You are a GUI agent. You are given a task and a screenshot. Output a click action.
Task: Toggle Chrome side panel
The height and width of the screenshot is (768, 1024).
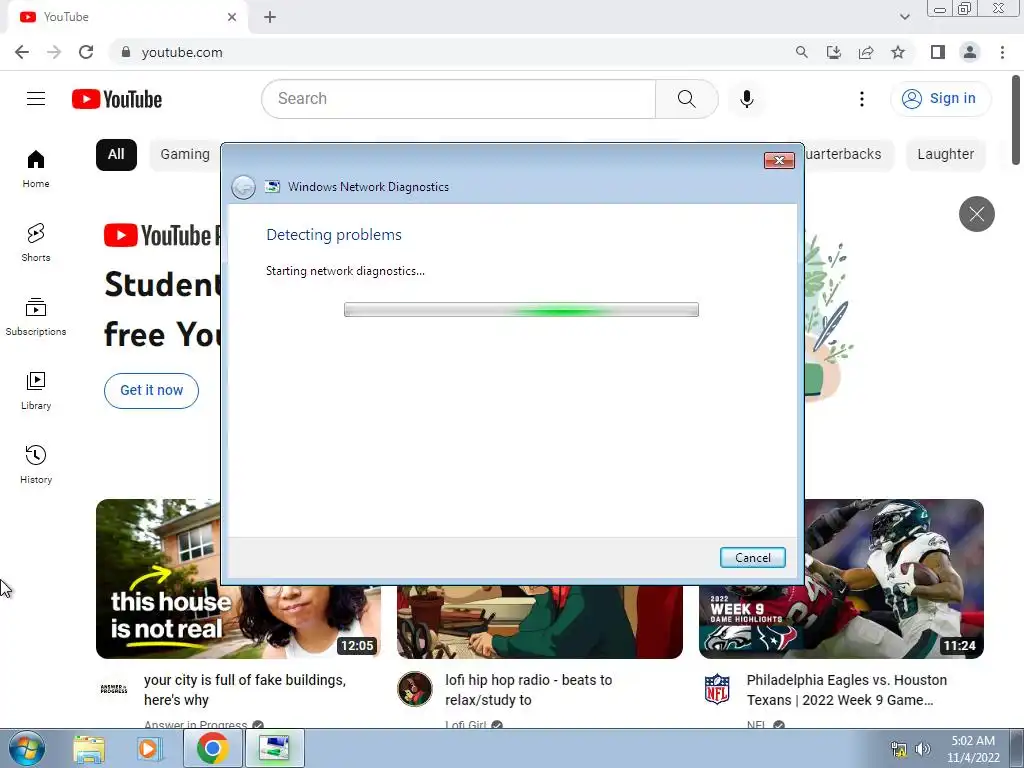(938, 52)
